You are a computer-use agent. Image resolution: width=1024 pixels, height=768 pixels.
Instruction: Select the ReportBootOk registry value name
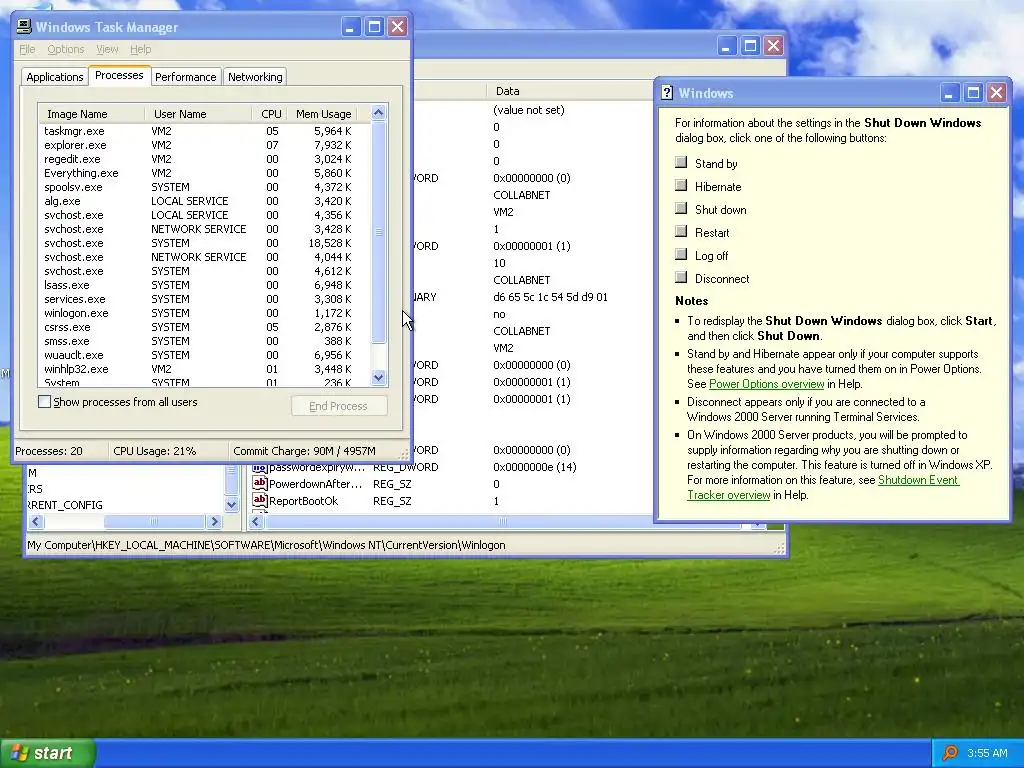click(304, 501)
